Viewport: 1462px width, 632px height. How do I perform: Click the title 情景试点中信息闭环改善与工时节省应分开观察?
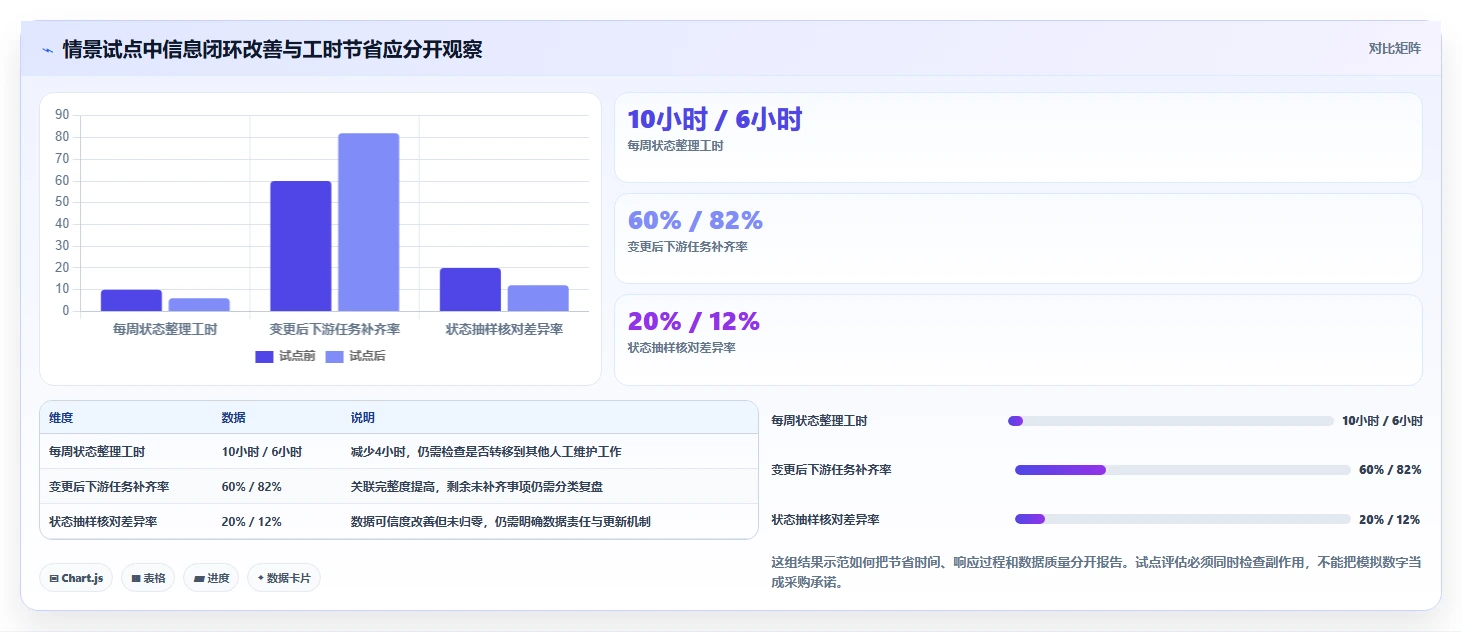coord(272,49)
